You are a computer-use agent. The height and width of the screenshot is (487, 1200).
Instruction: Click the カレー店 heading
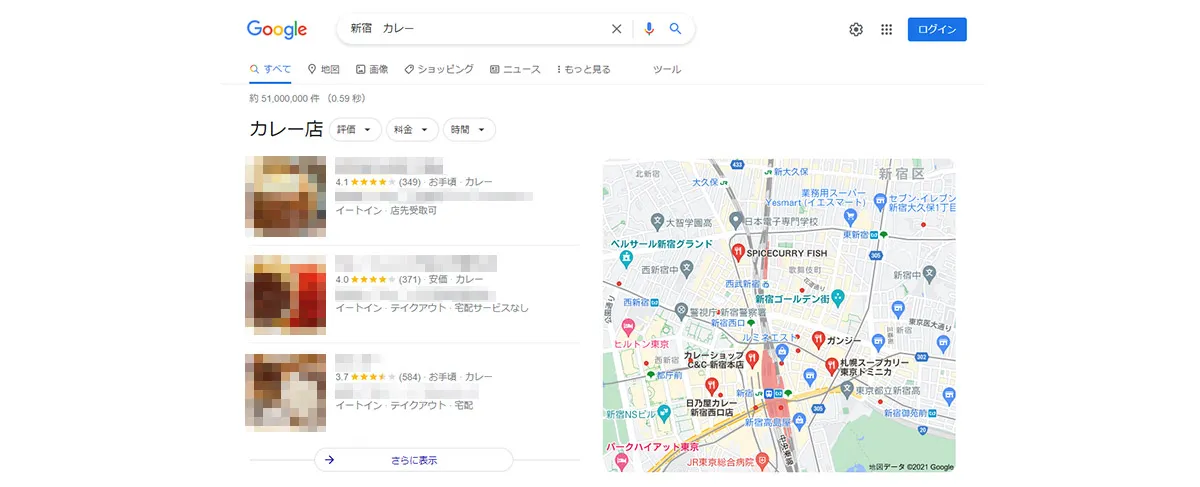pyautogui.click(x=285, y=130)
